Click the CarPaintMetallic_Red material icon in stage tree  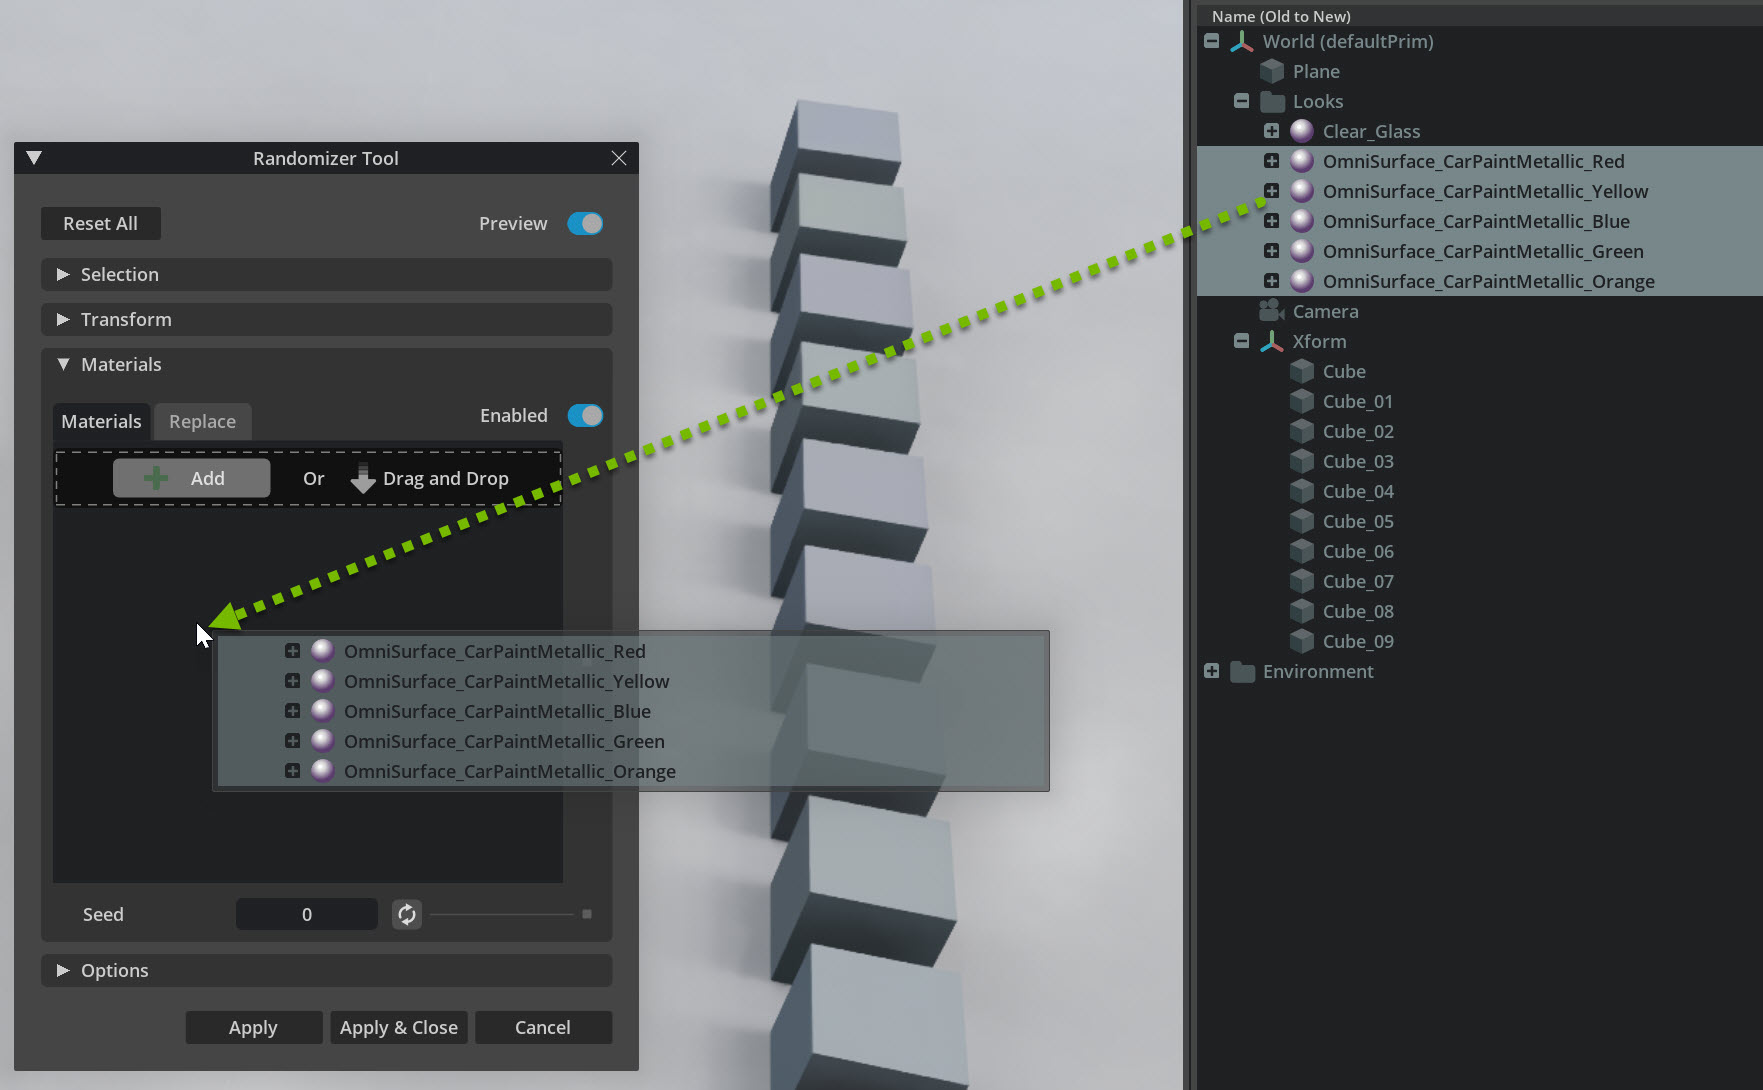click(1302, 161)
